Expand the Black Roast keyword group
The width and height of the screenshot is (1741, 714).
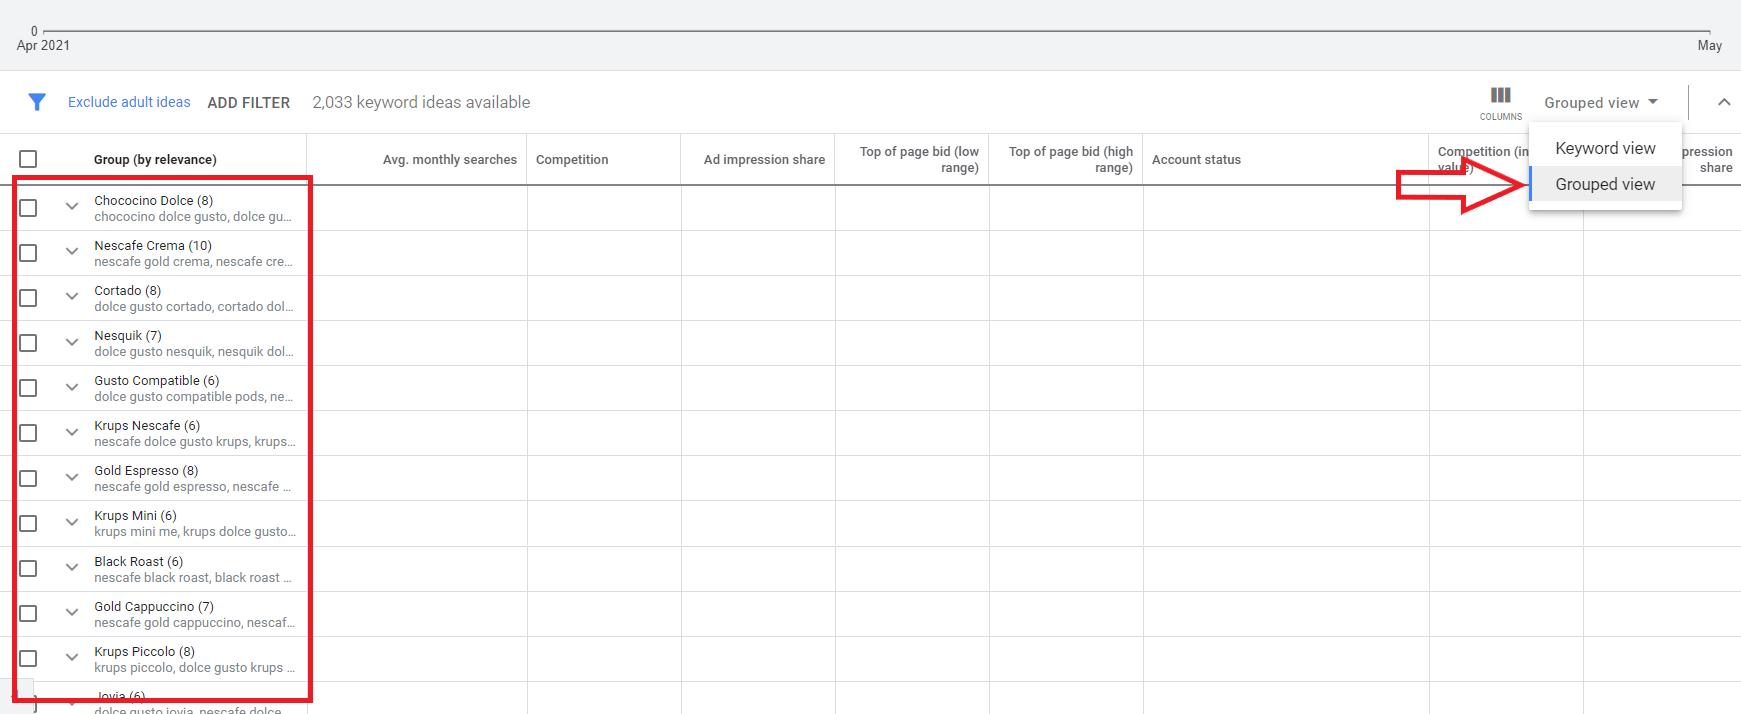[72, 567]
